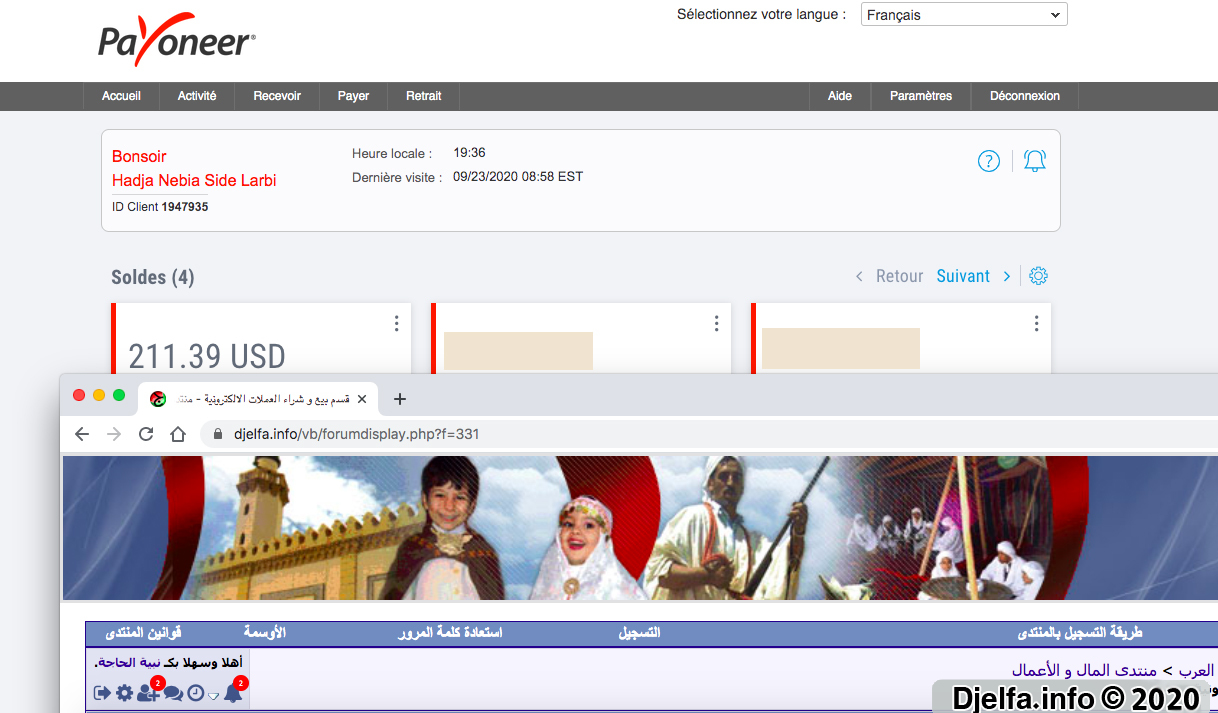Viewport: 1218px width, 713px height.
Task: Click Retour in balances pager
Action: point(899,276)
